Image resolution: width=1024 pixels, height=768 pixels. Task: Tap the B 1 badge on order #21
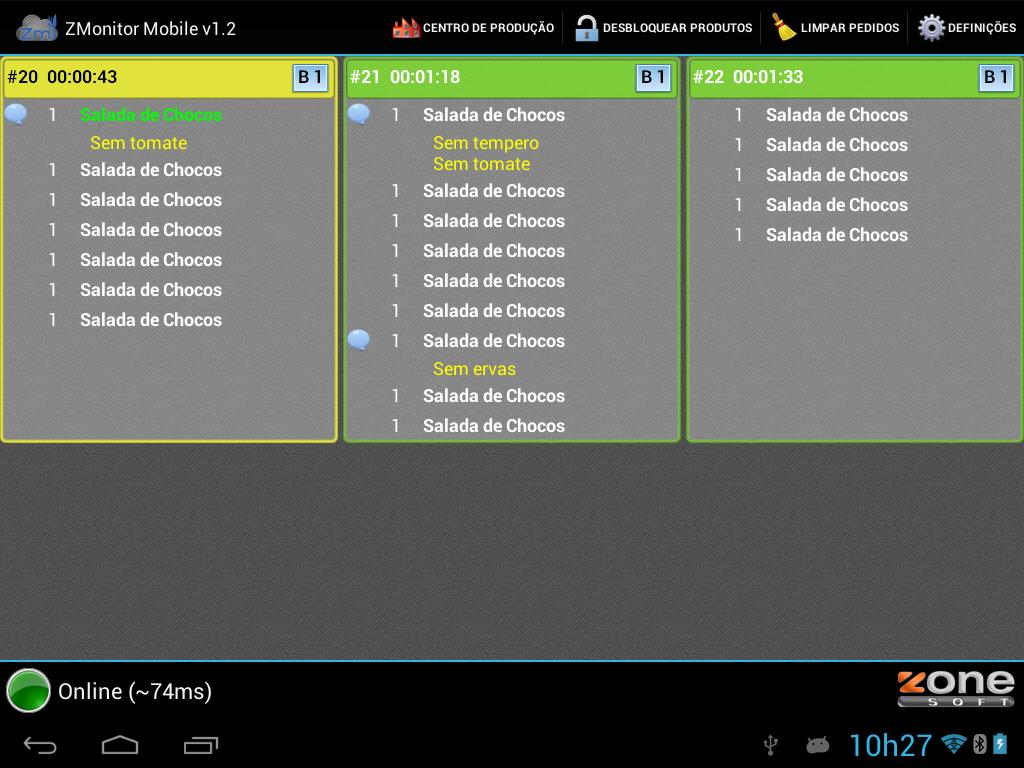(653, 78)
